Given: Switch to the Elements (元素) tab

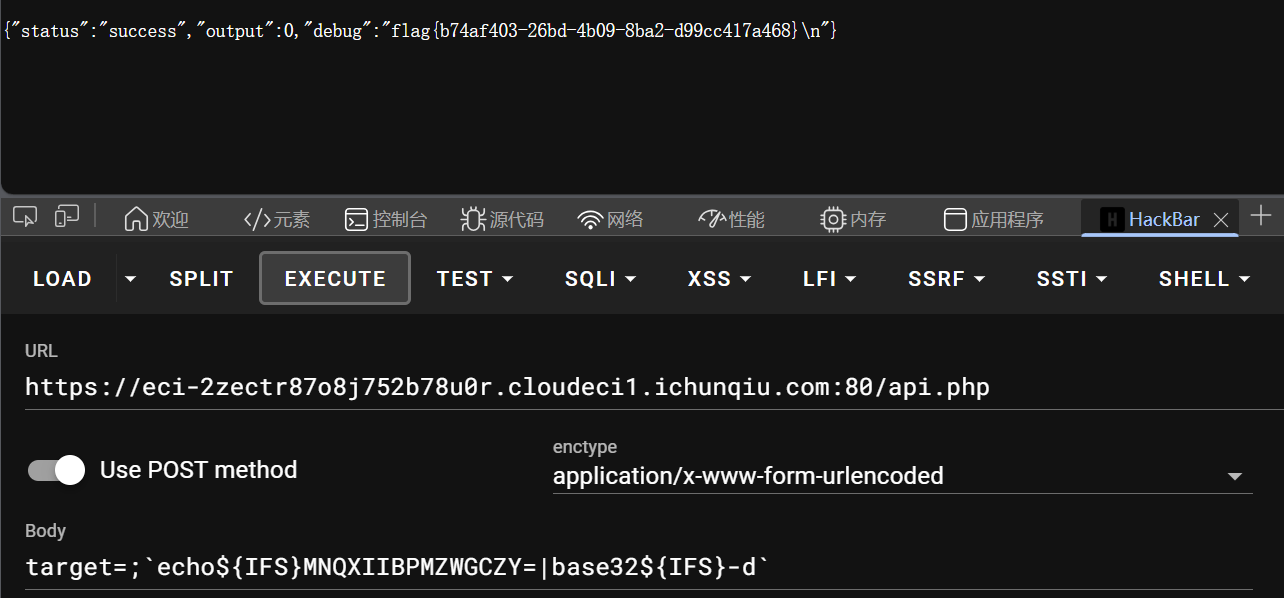Looking at the screenshot, I should pos(277,220).
